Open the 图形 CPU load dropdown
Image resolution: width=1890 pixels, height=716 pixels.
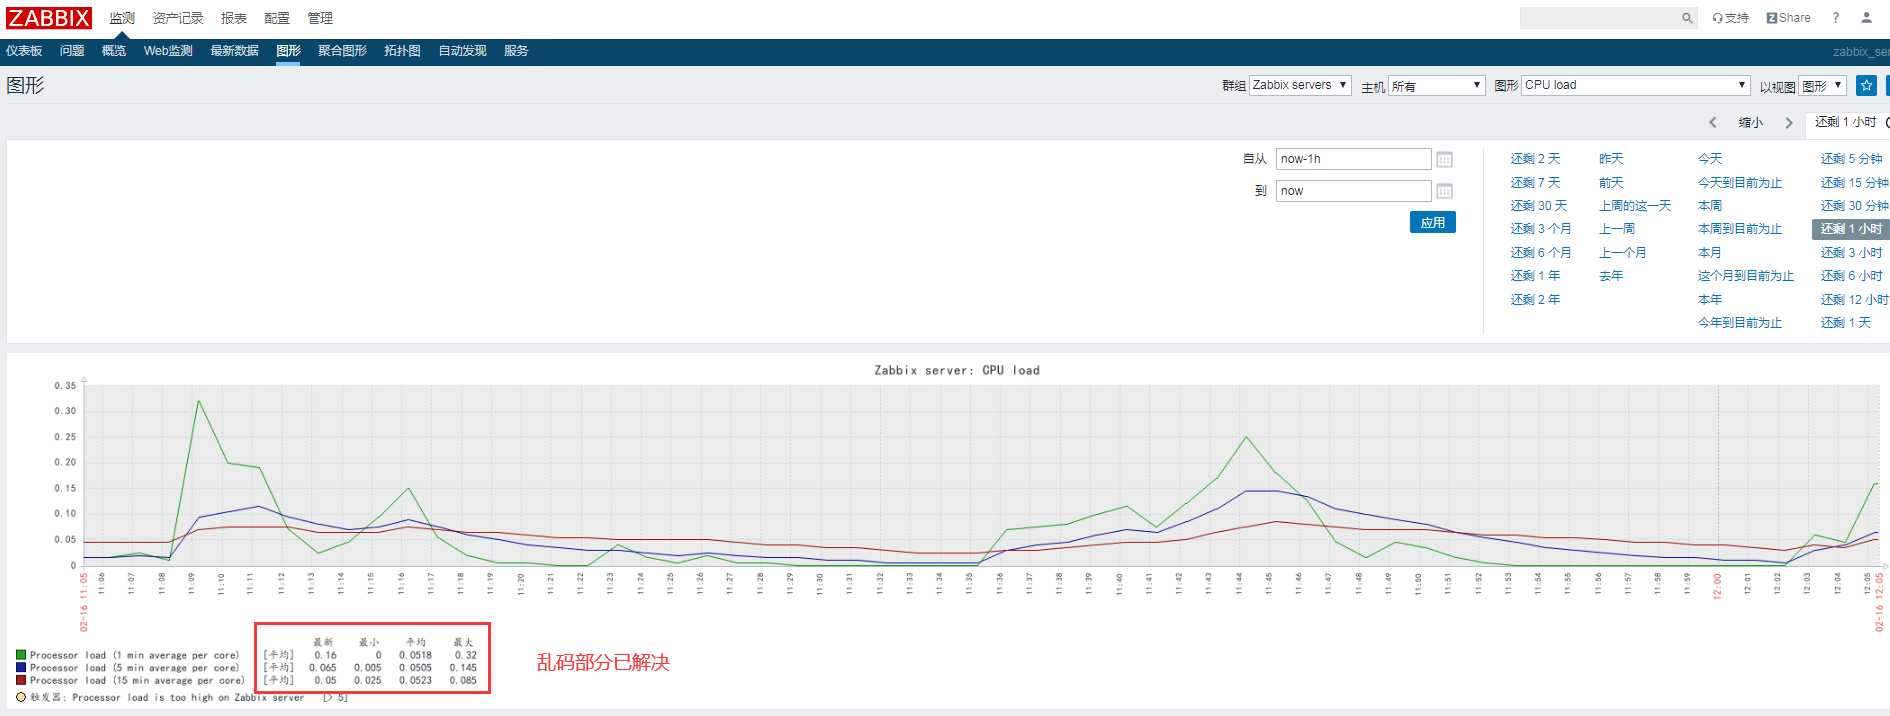(x=1636, y=85)
